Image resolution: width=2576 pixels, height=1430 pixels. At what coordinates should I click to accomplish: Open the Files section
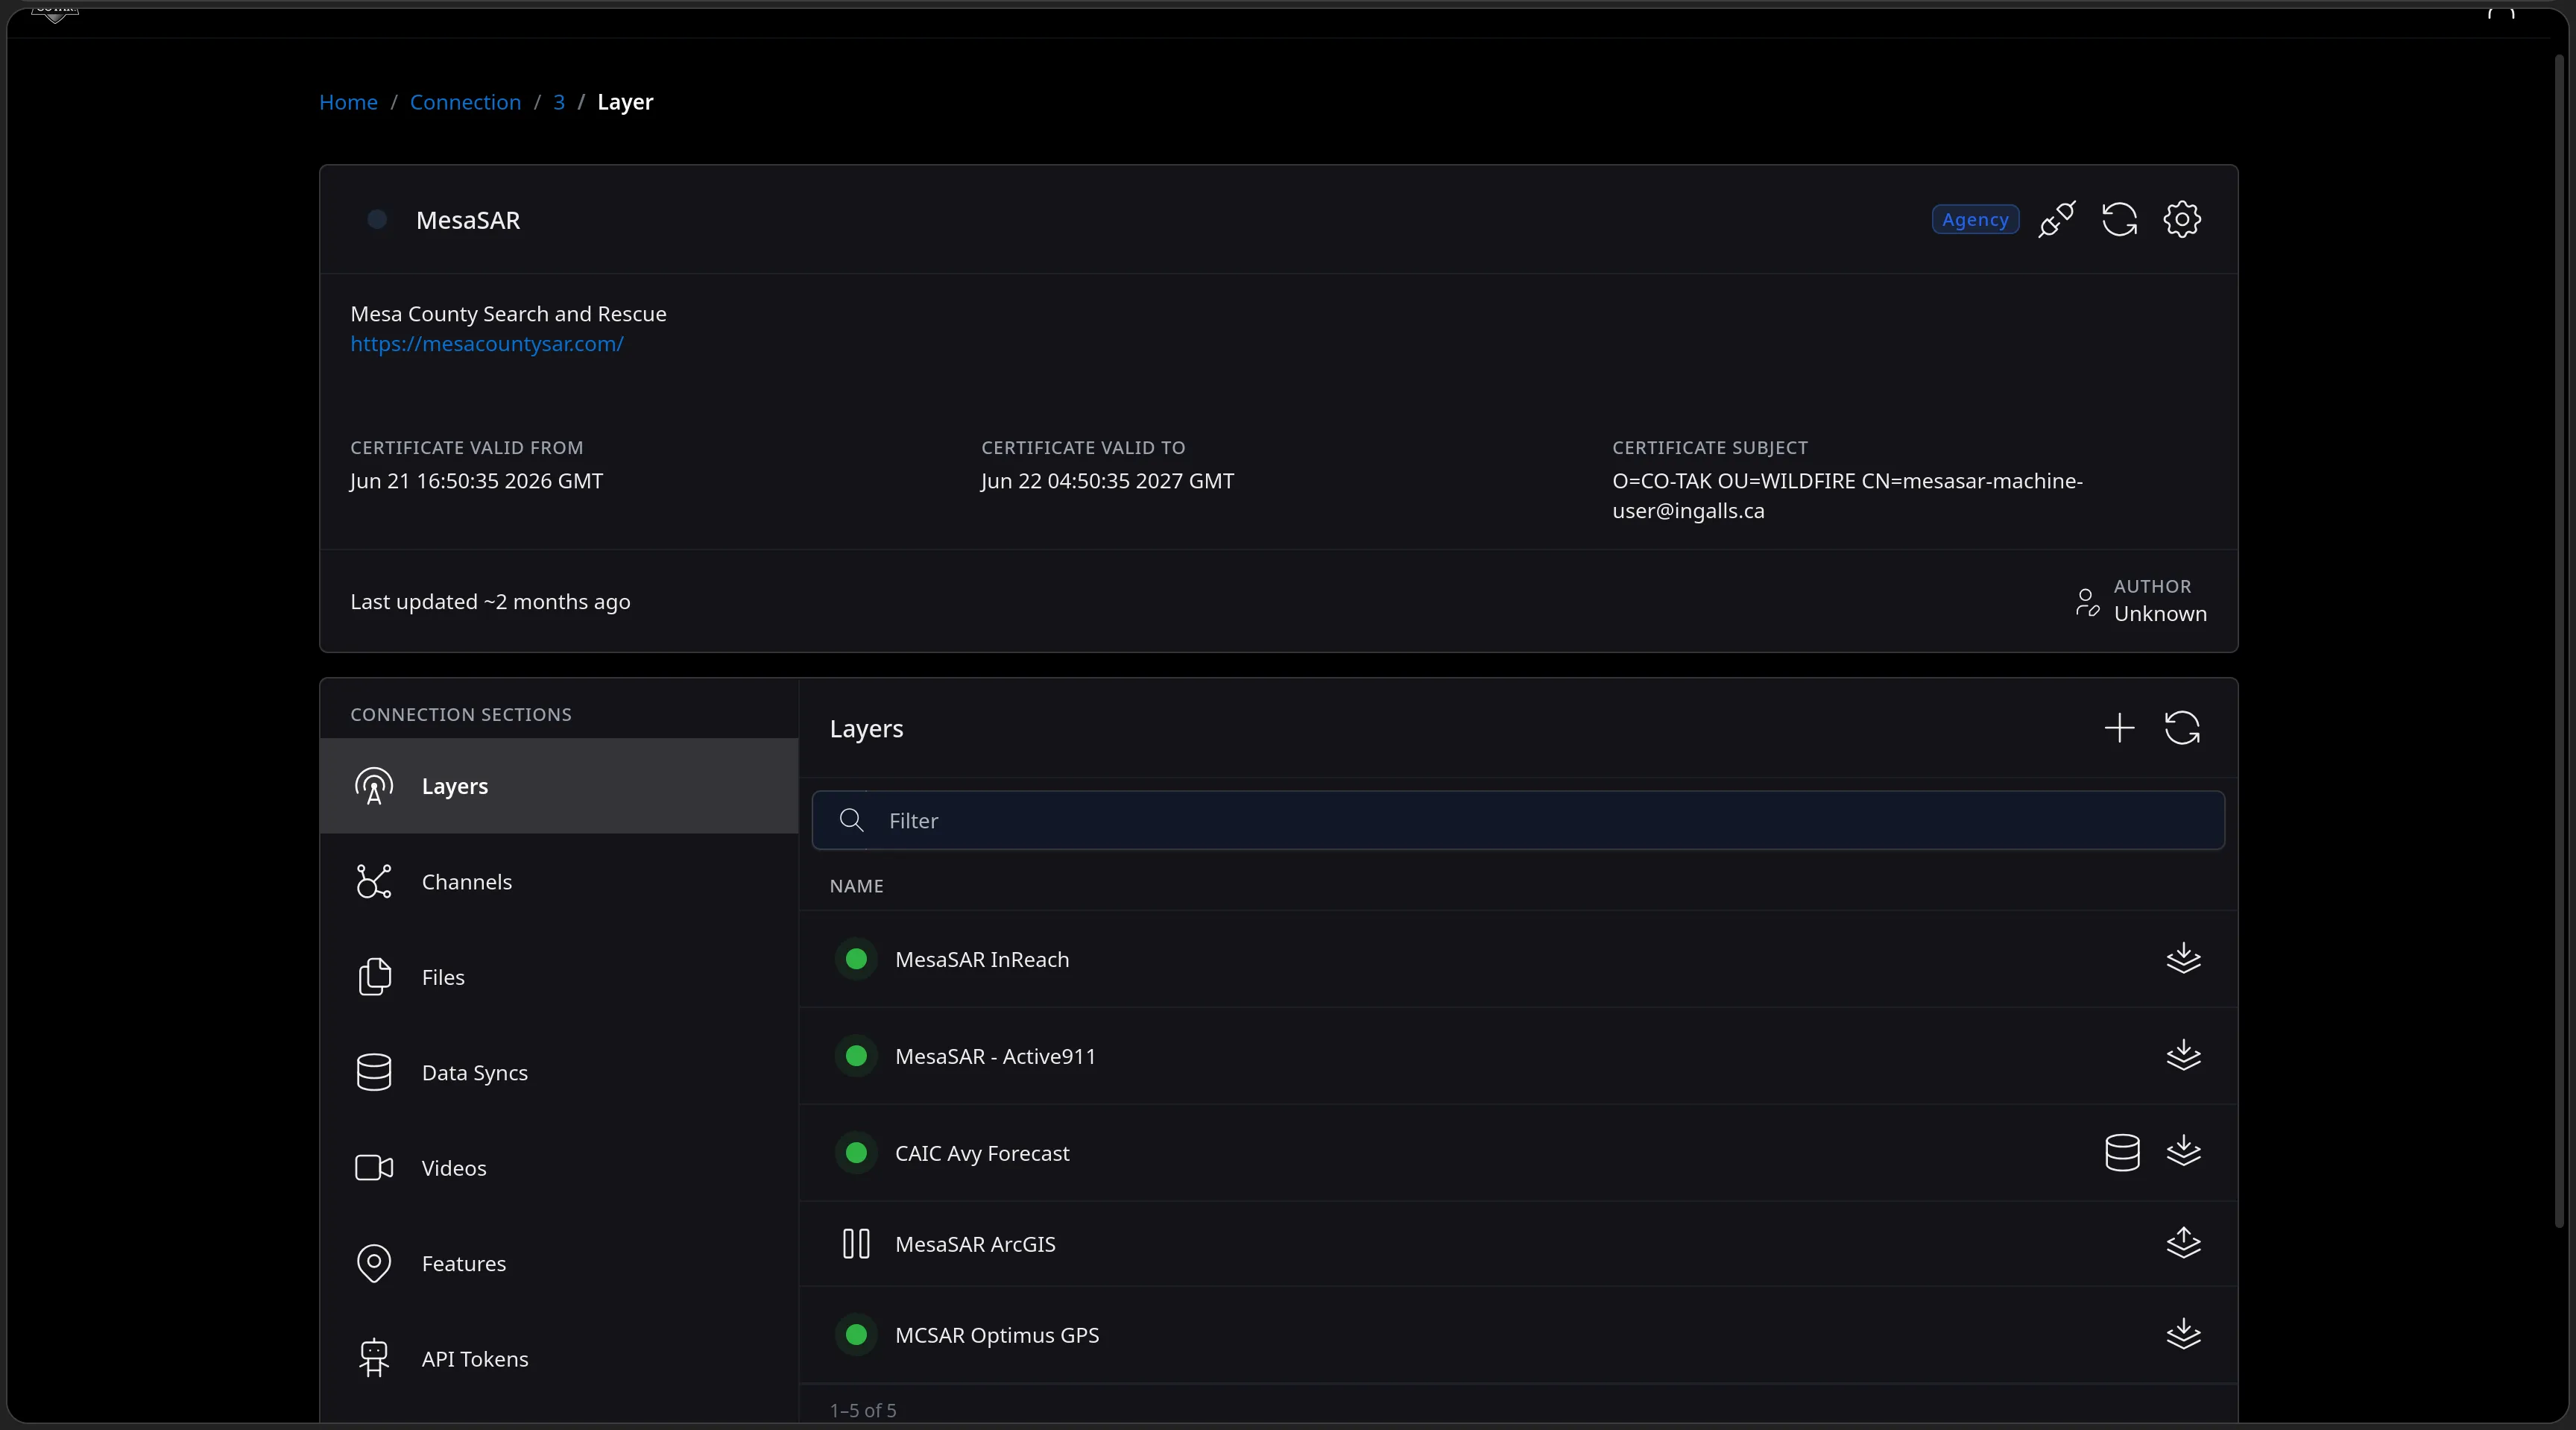(559, 977)
